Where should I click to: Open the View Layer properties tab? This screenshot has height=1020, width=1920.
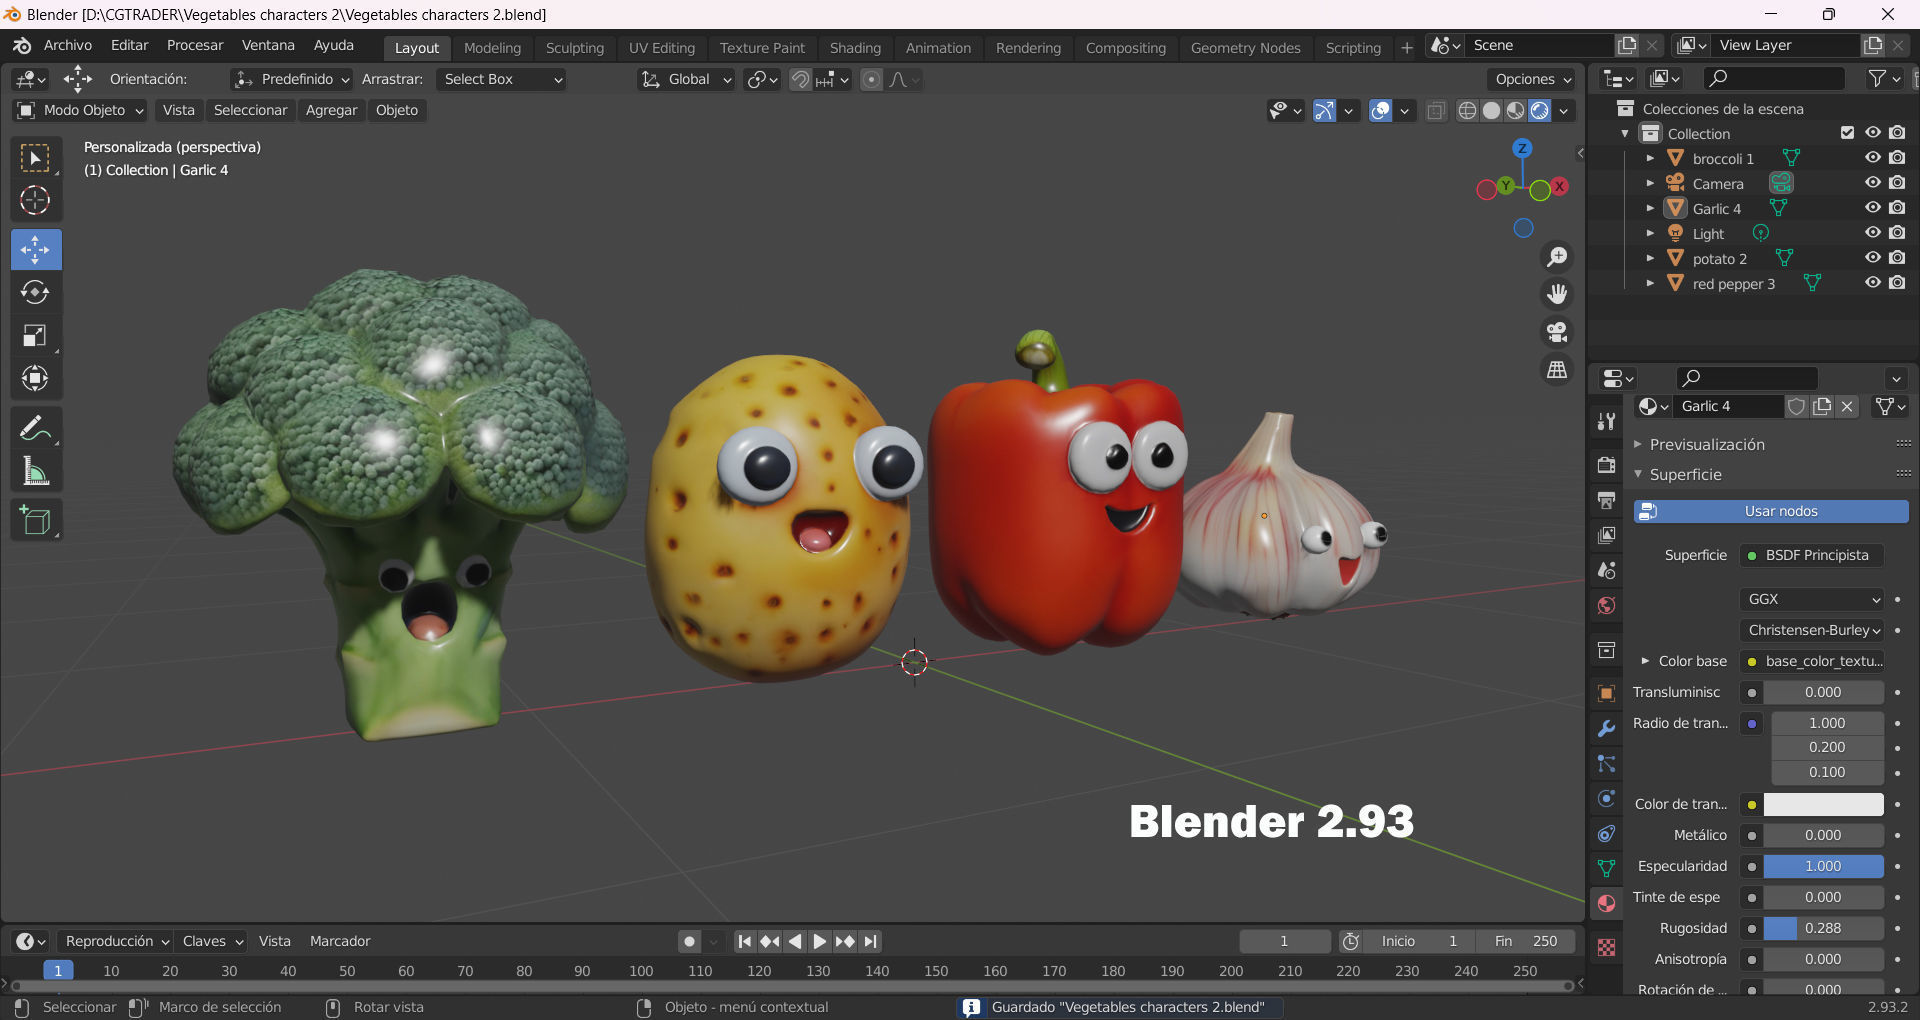1606,535
